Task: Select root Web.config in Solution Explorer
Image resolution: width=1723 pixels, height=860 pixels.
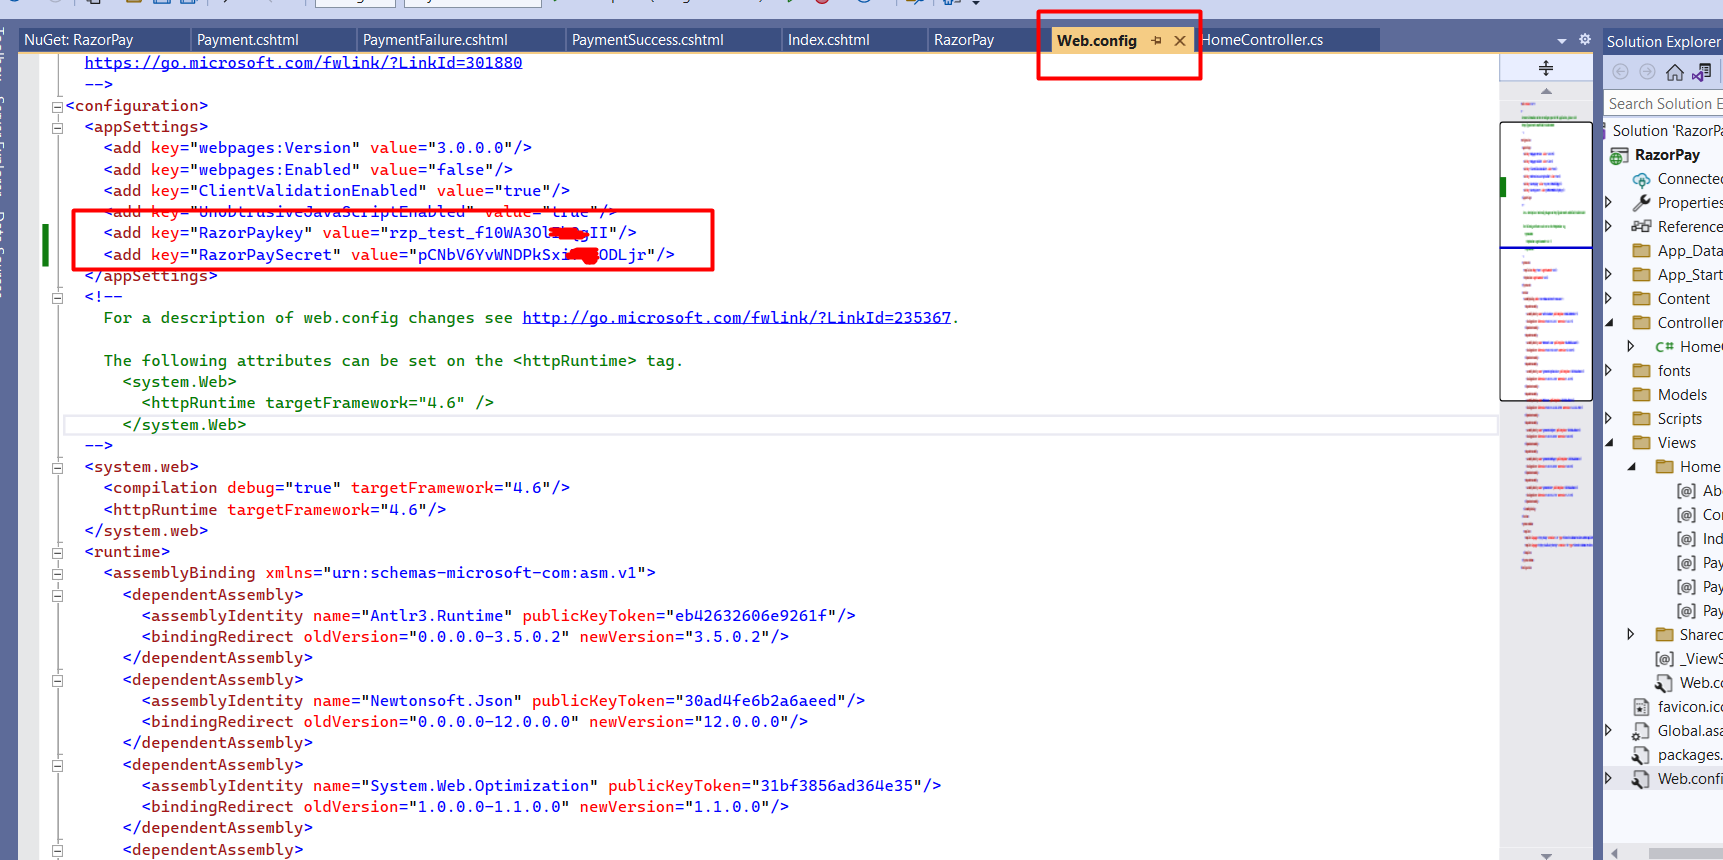Action: click(x=1677, y=779)
